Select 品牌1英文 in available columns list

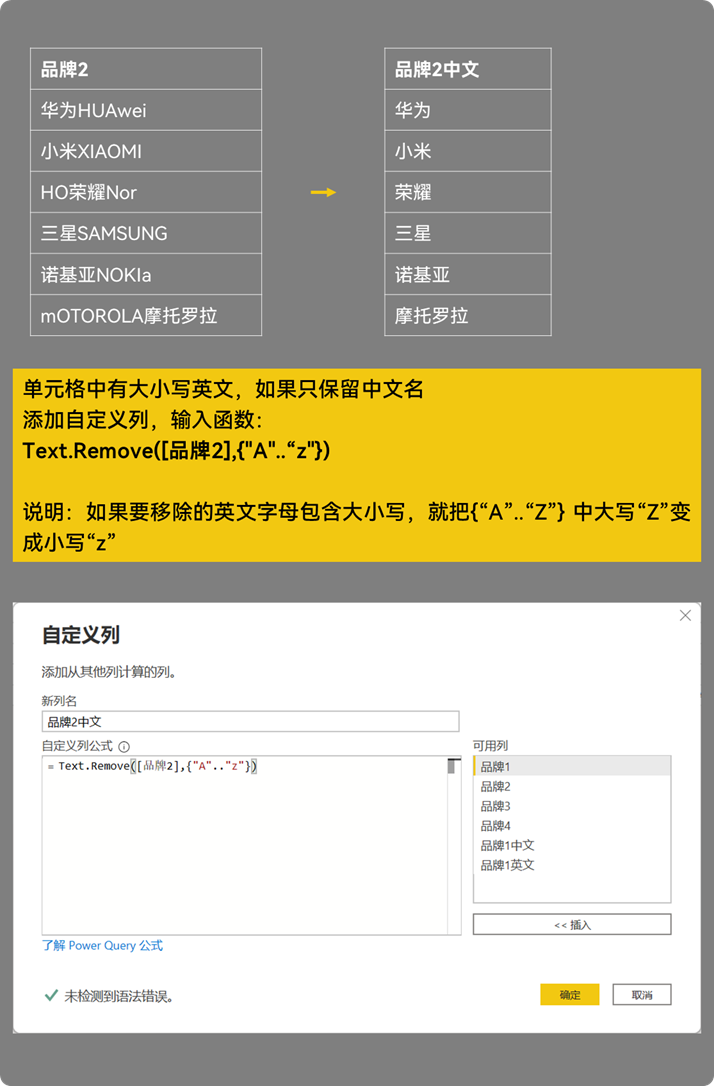[571, 865]
